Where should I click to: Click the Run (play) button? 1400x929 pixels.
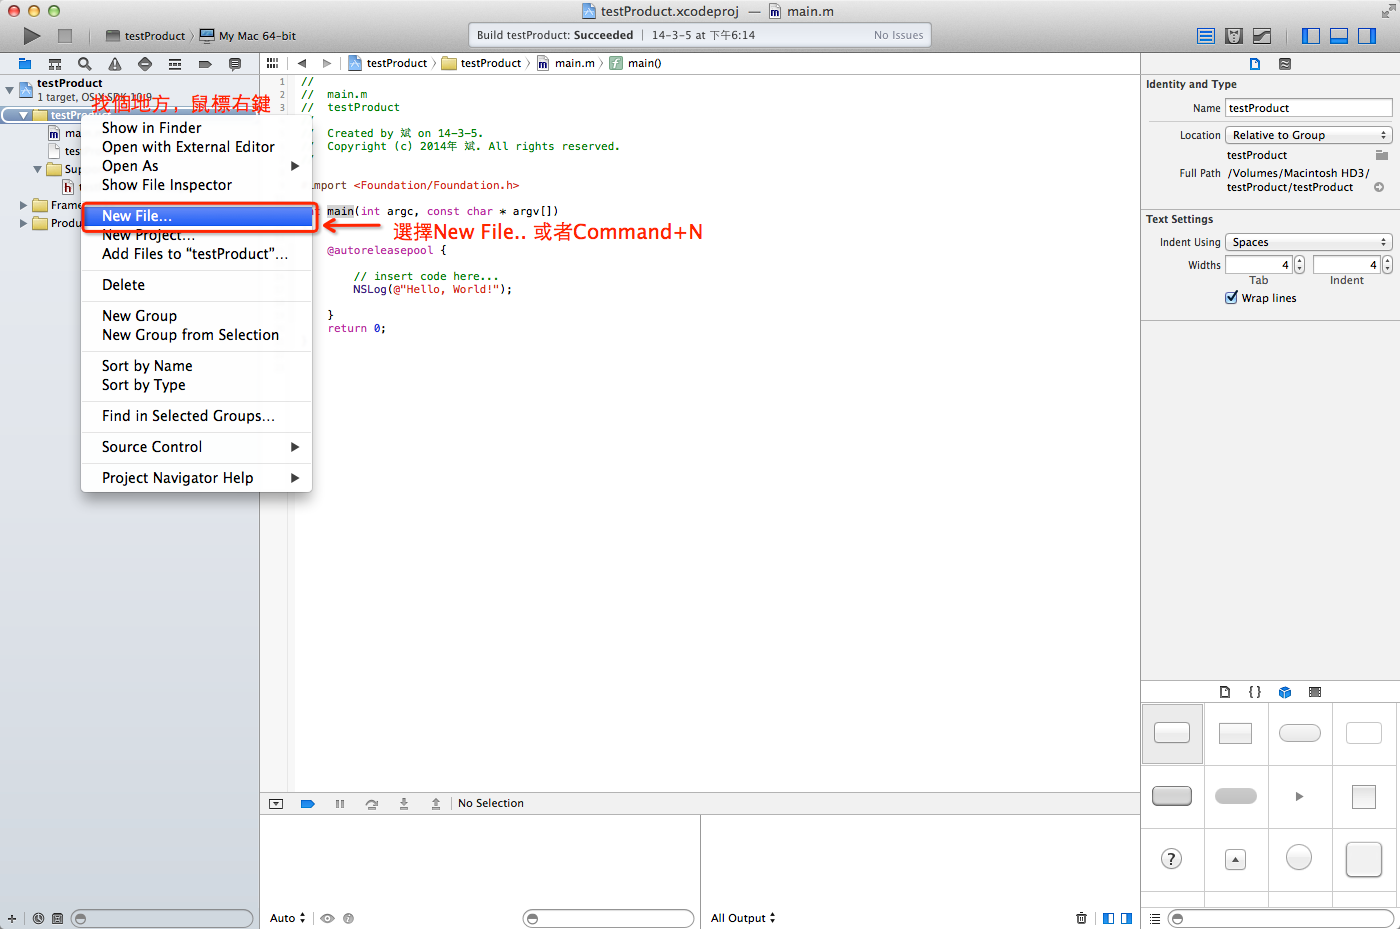pyautogui.click(x=32, y=36)
